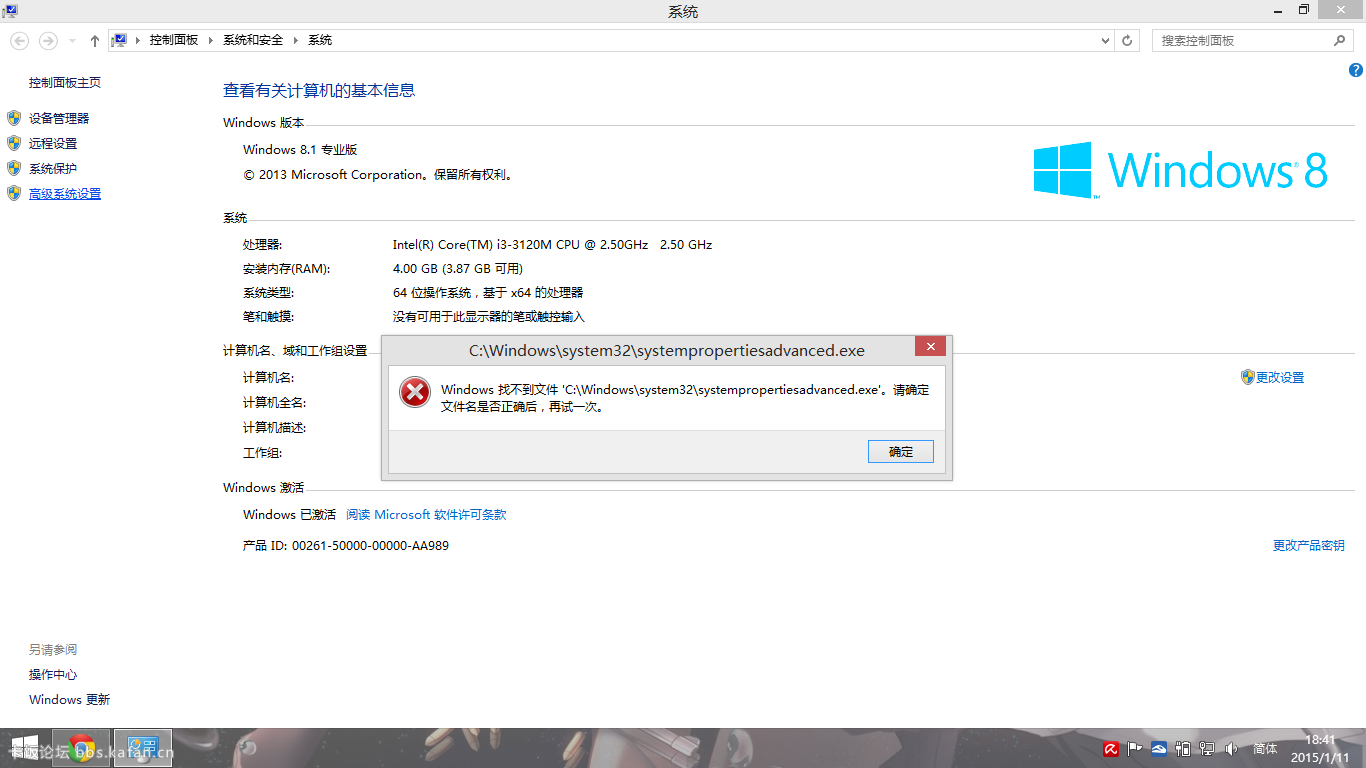The image size is (1366, 768).
Task: Open the volume speaker tray icon
Action: click(x=1231, y=748)
